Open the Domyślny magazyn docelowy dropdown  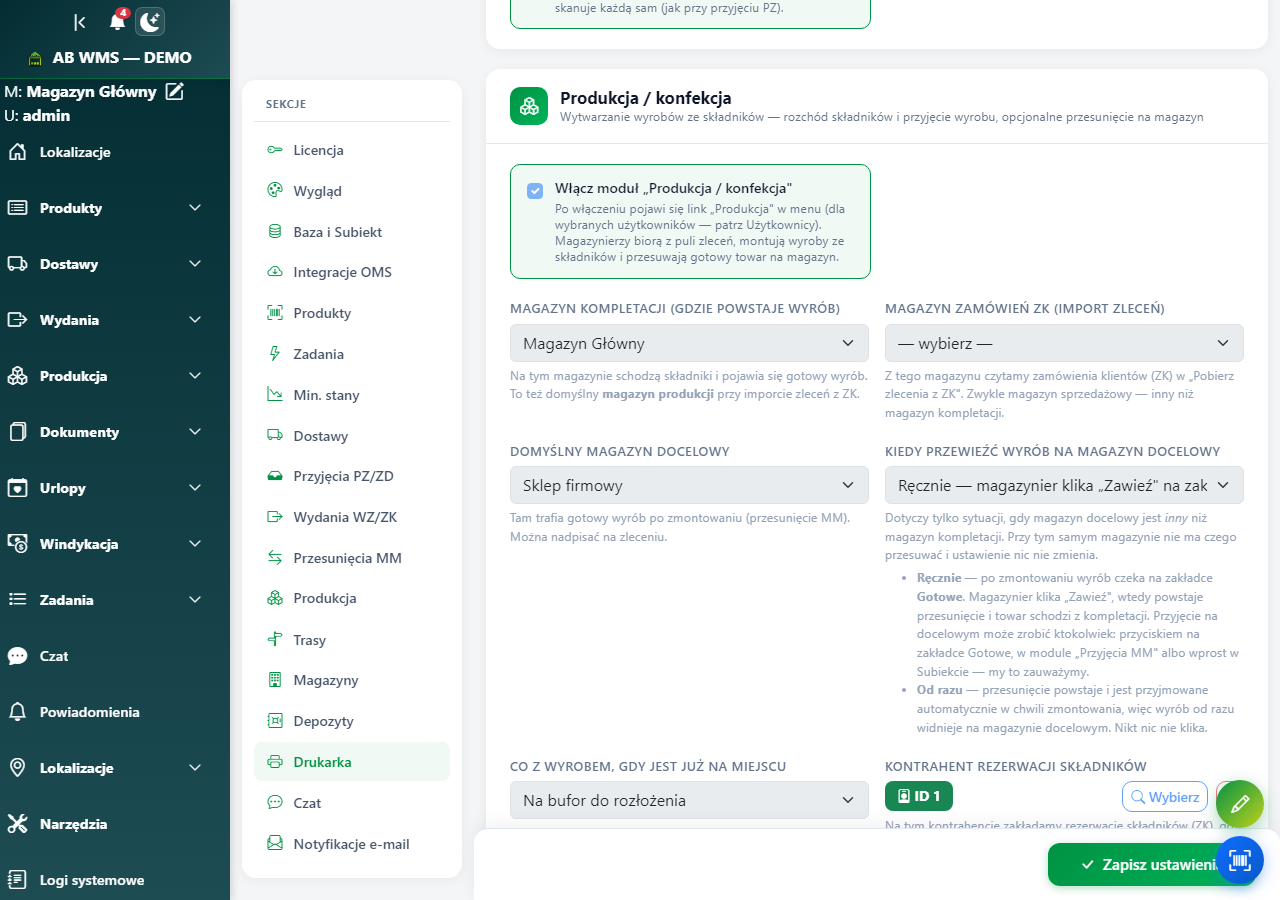[x=689, y=485]
